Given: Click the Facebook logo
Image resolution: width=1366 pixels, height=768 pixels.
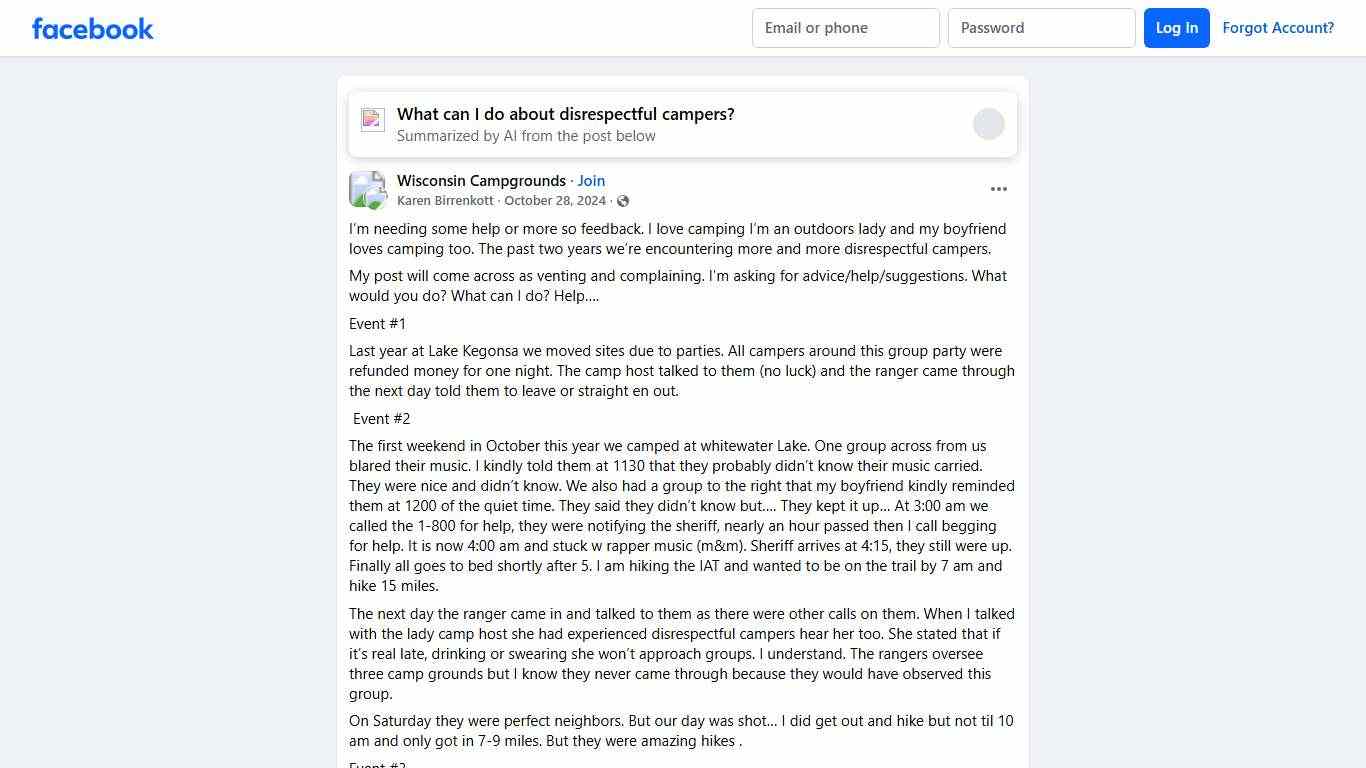Looking at the screenshot, I should click(93, 29).
